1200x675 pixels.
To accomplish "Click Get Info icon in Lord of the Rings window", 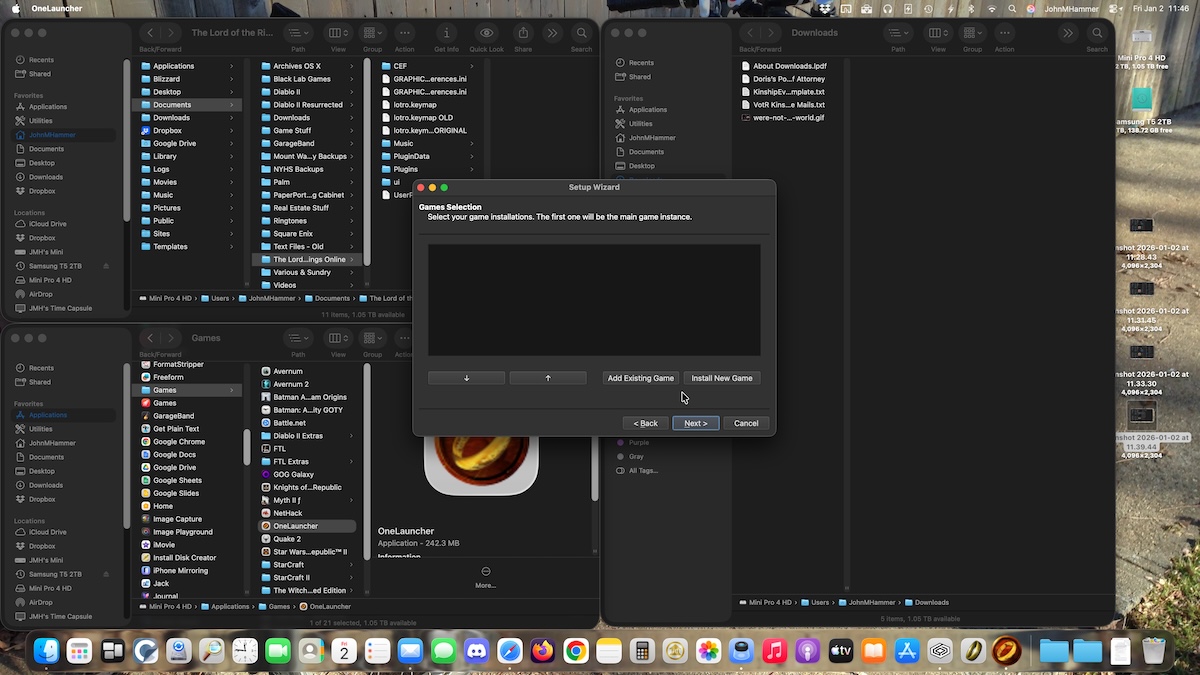I will coord(446,33).
